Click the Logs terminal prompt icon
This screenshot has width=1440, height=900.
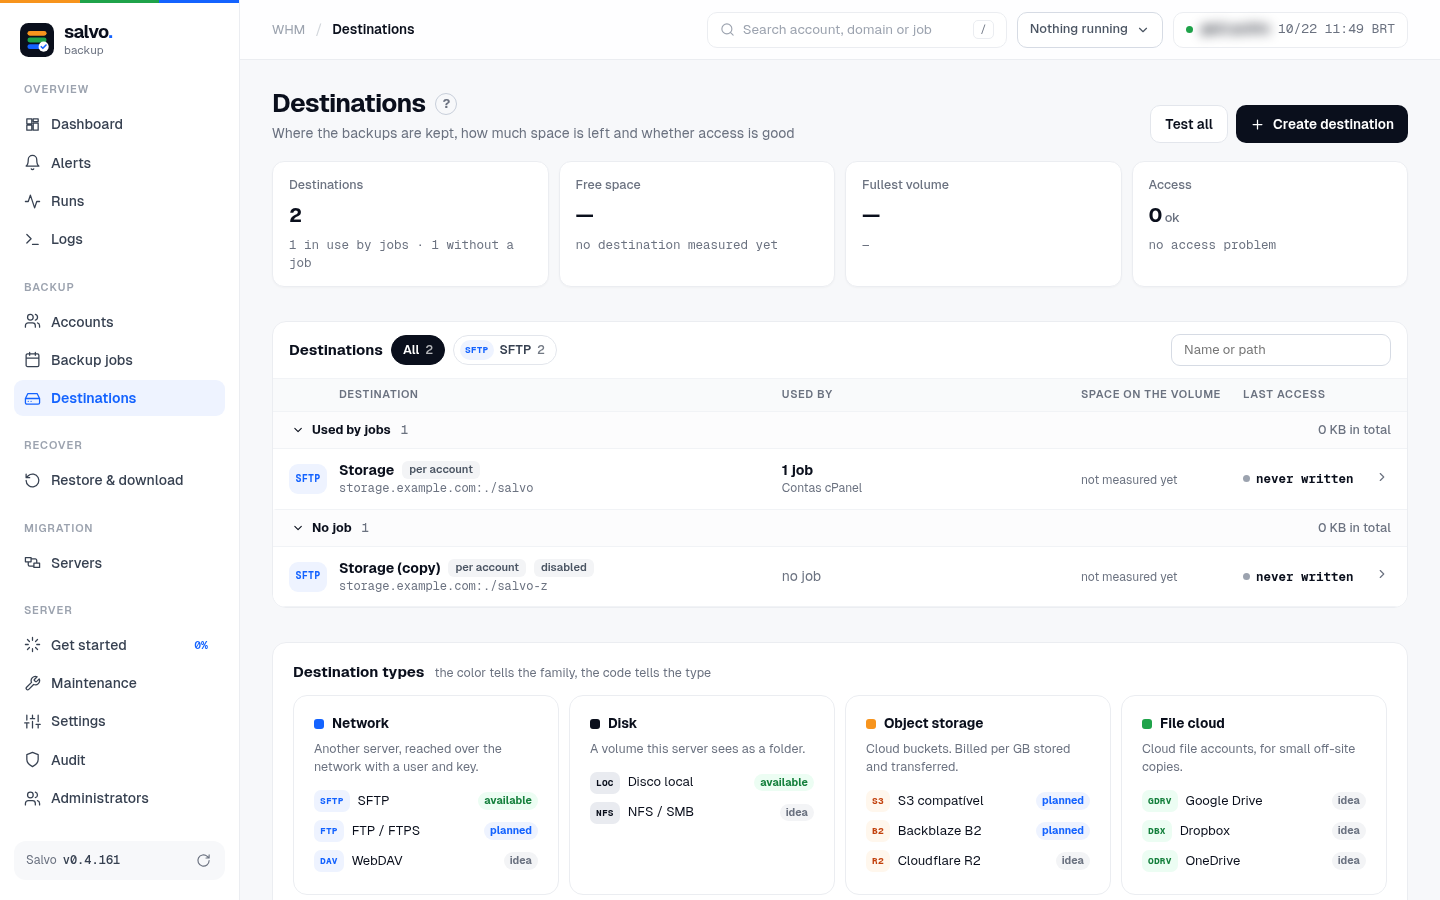(32, 239)
